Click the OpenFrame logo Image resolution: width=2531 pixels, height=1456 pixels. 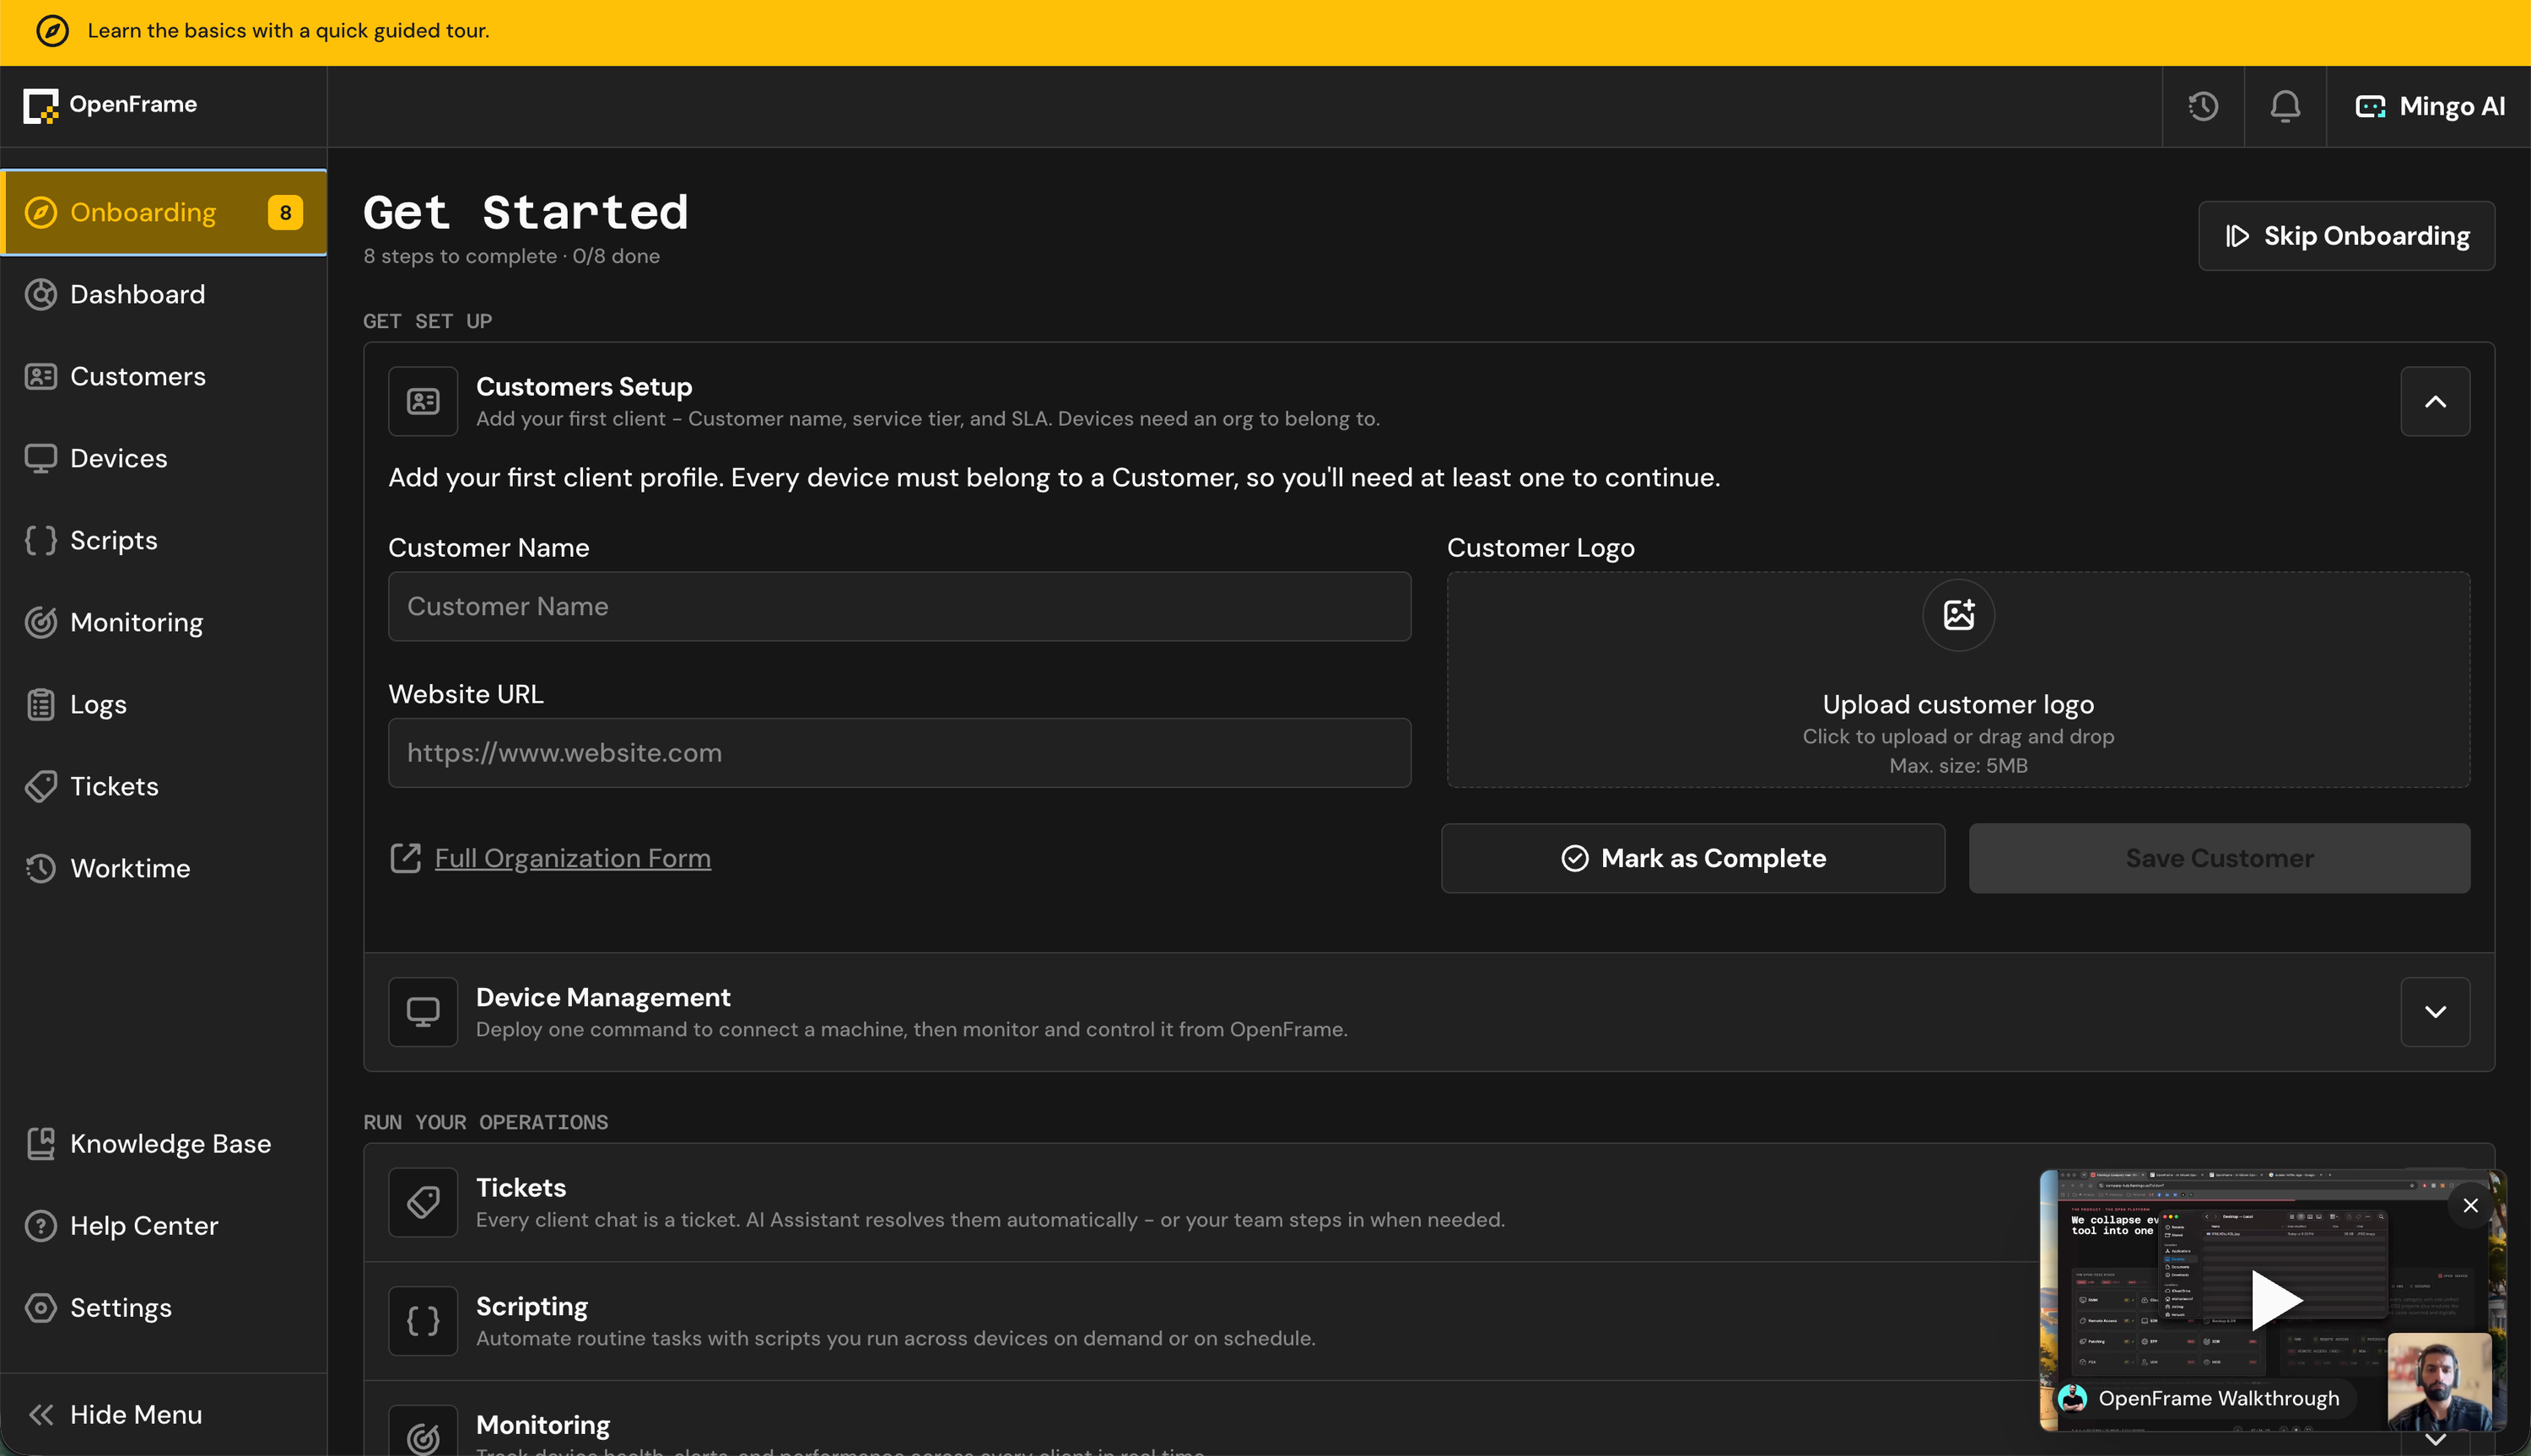click(110, 105)
